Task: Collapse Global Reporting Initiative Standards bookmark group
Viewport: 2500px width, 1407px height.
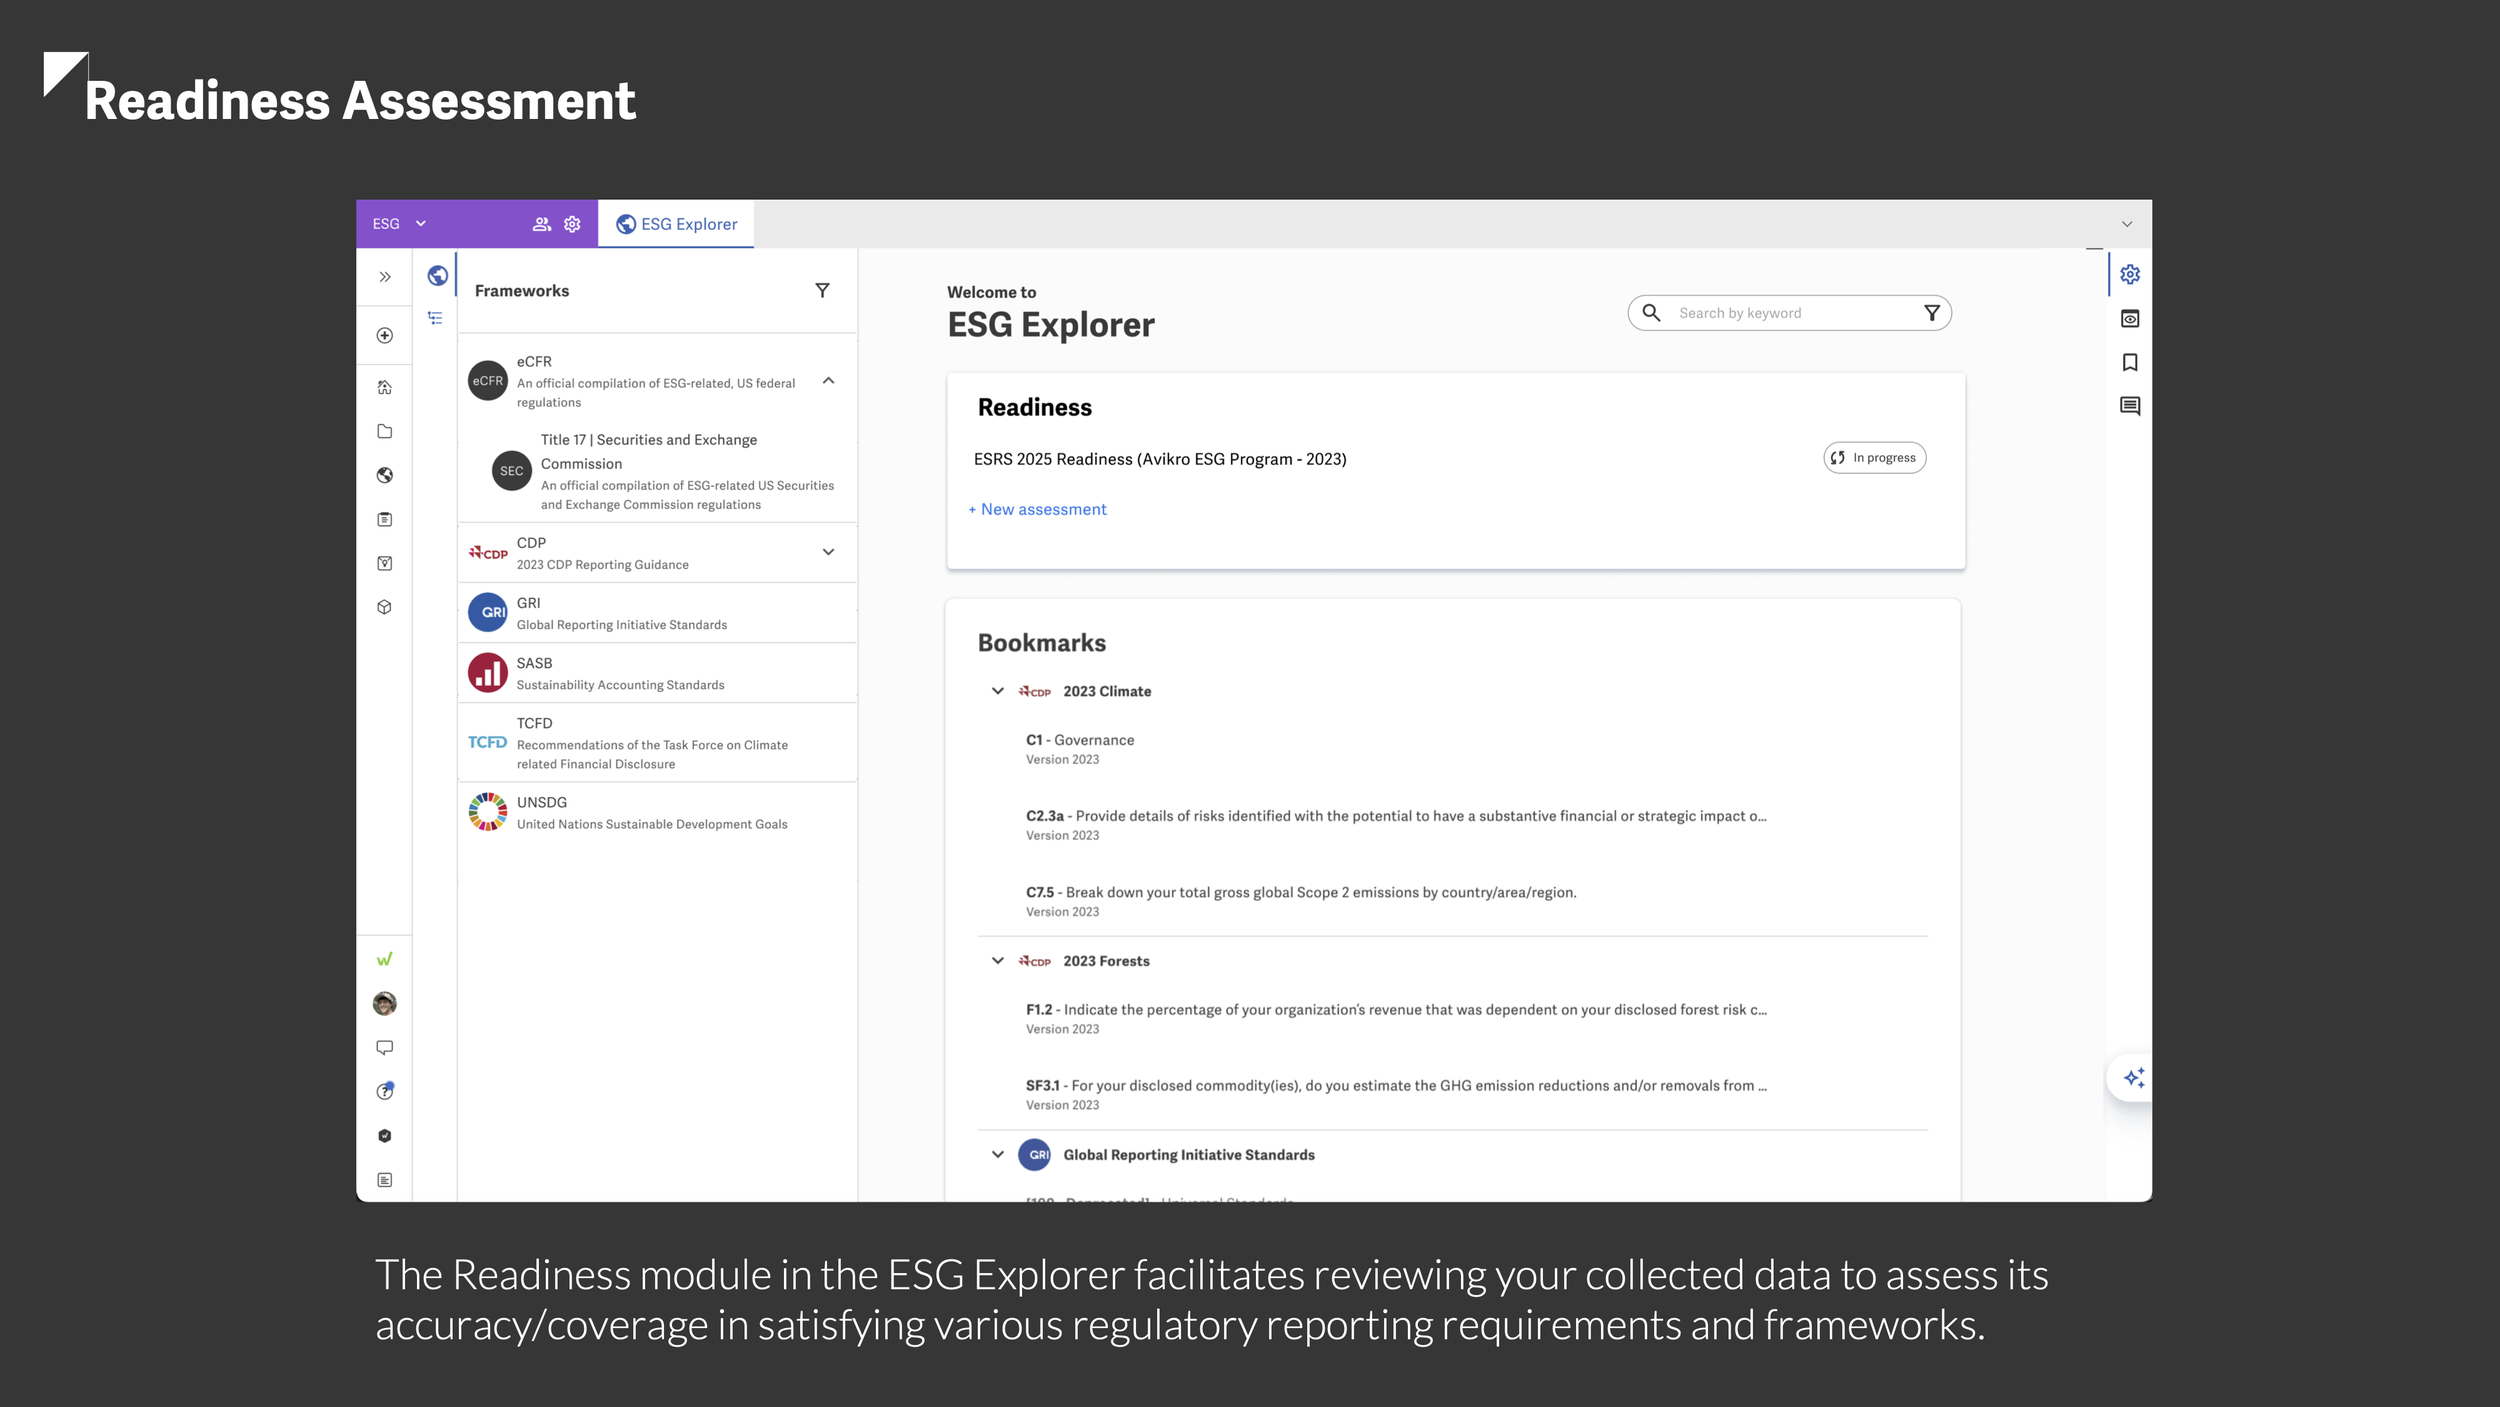Action: click(997, 1154)
